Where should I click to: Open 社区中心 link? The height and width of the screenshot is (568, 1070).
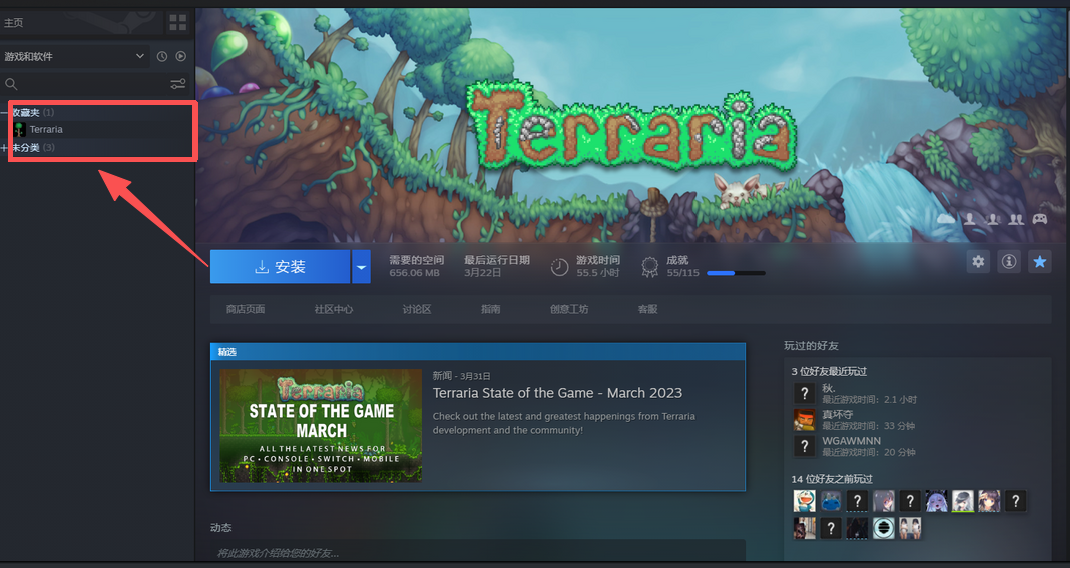(333, 309)
